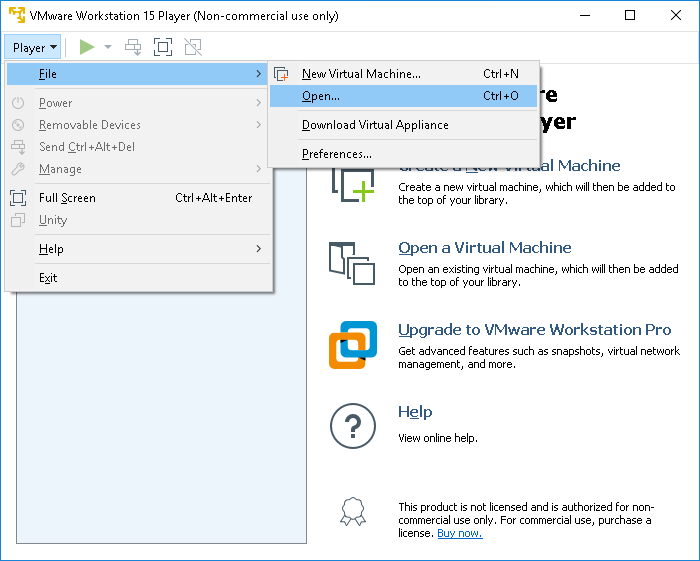Click the Unity mode toolbar icon
Viewport: 700px width, 561px height.
(x=193, y=47)
